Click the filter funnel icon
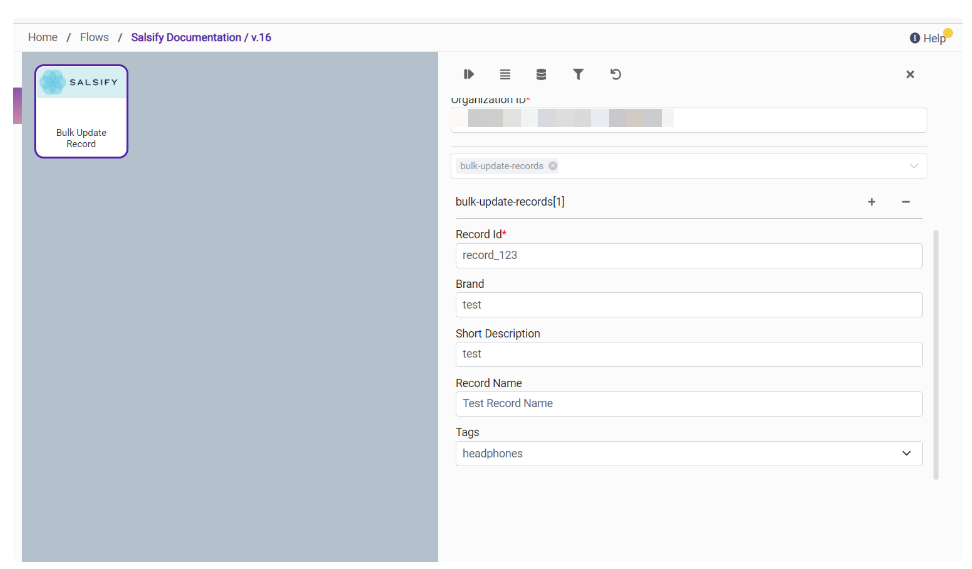The image size is (972, 569). click(578, 75)
